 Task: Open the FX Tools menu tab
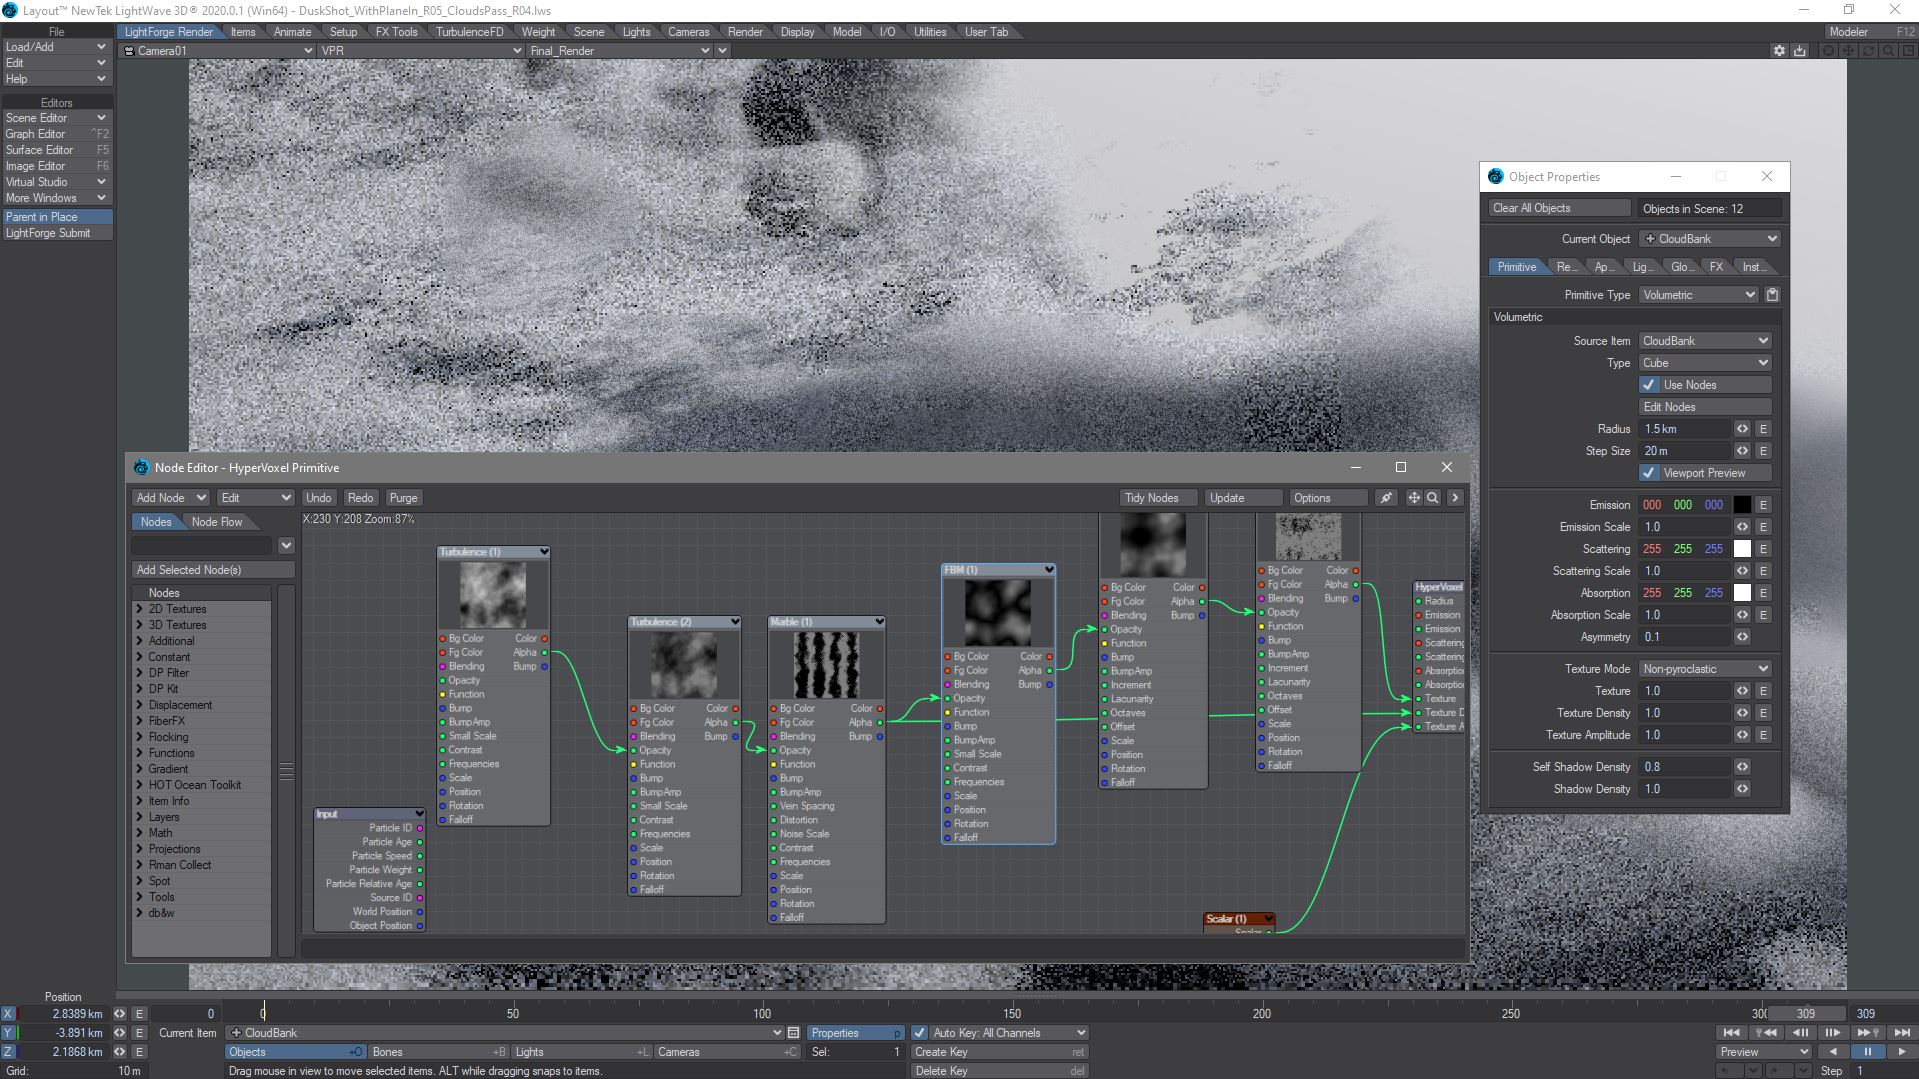click(x=396, y=32)
